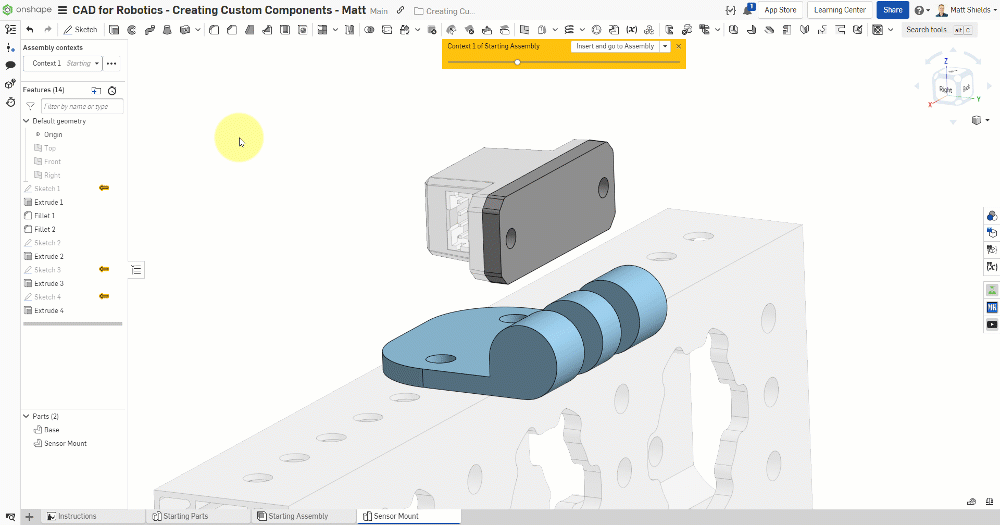Open the notifications bell
The height and width of the screenshot is (525, 1000).
coord(748,10)
